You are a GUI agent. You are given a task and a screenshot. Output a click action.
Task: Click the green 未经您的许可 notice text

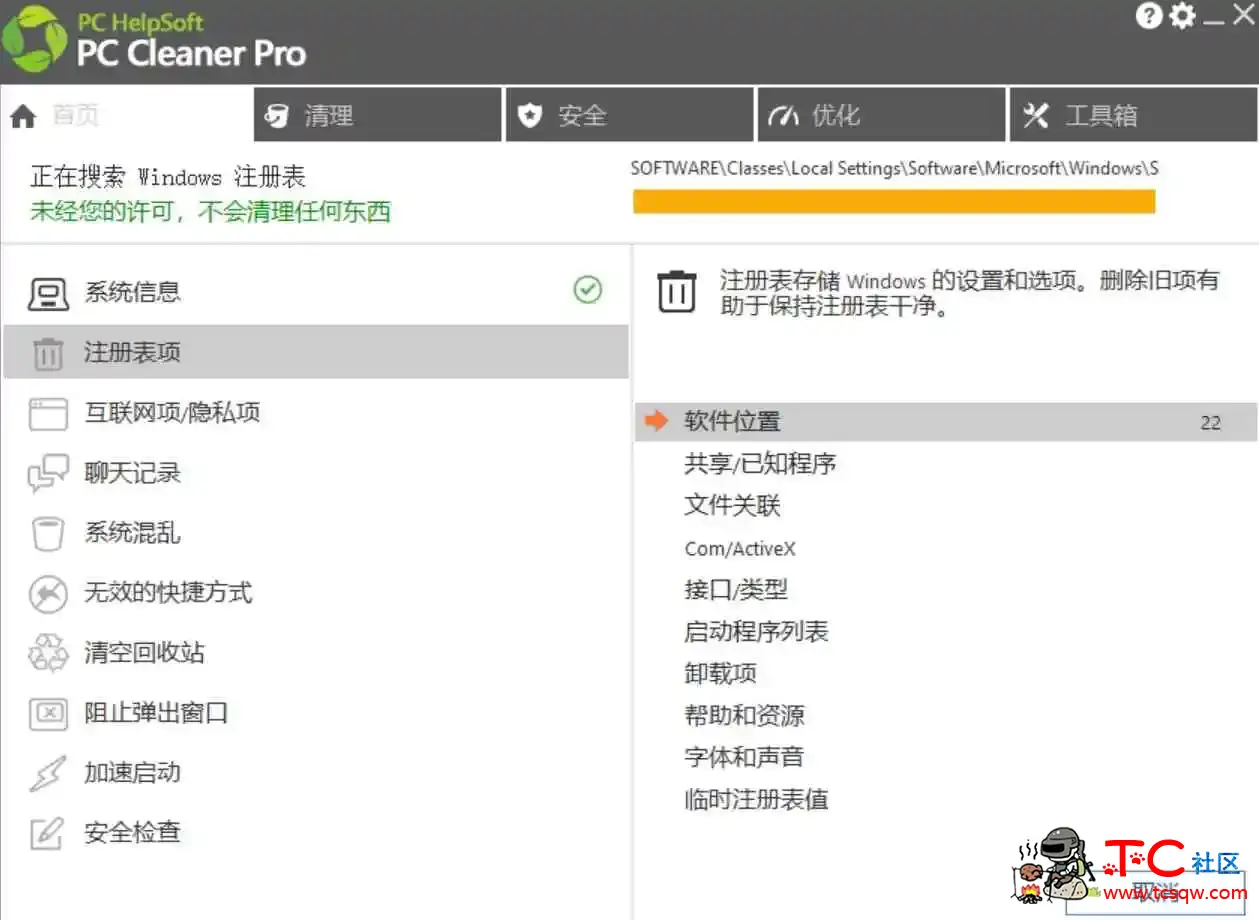tap(210, 212)
